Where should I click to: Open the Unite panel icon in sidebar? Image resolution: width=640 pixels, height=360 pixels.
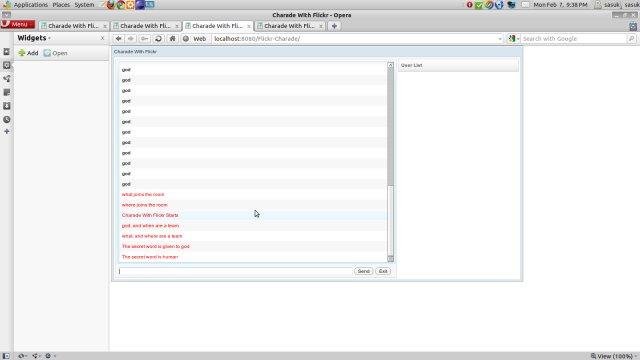point(7,79)
